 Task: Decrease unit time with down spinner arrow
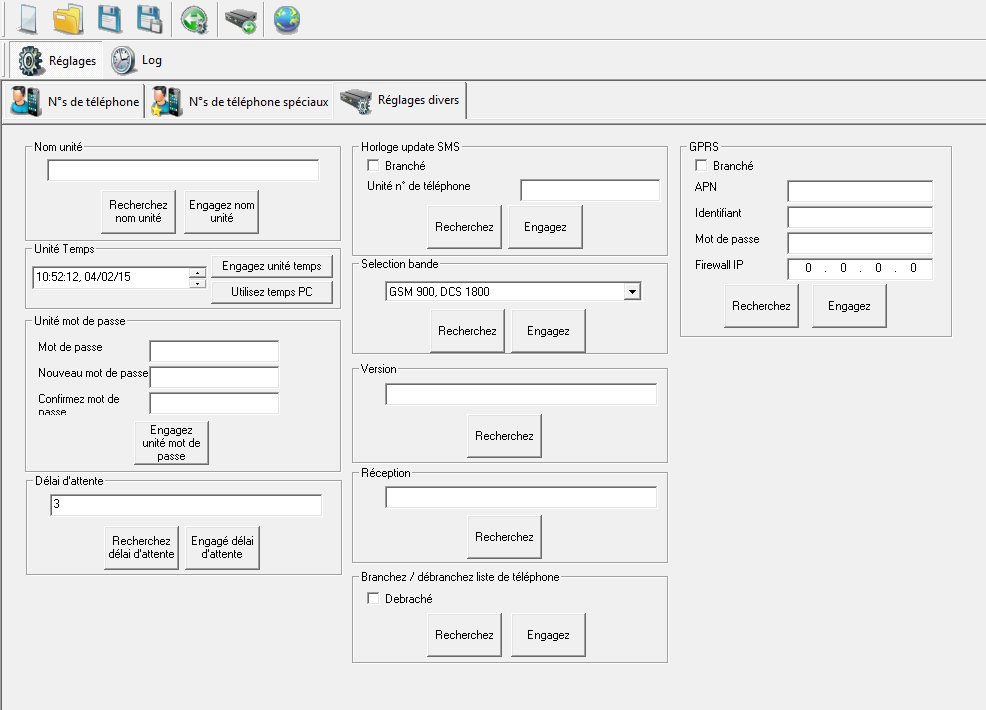[x=198, y=283]
